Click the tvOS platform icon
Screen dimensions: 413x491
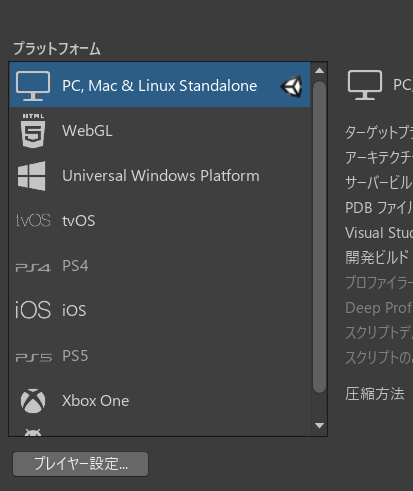[x=33, y=221]
